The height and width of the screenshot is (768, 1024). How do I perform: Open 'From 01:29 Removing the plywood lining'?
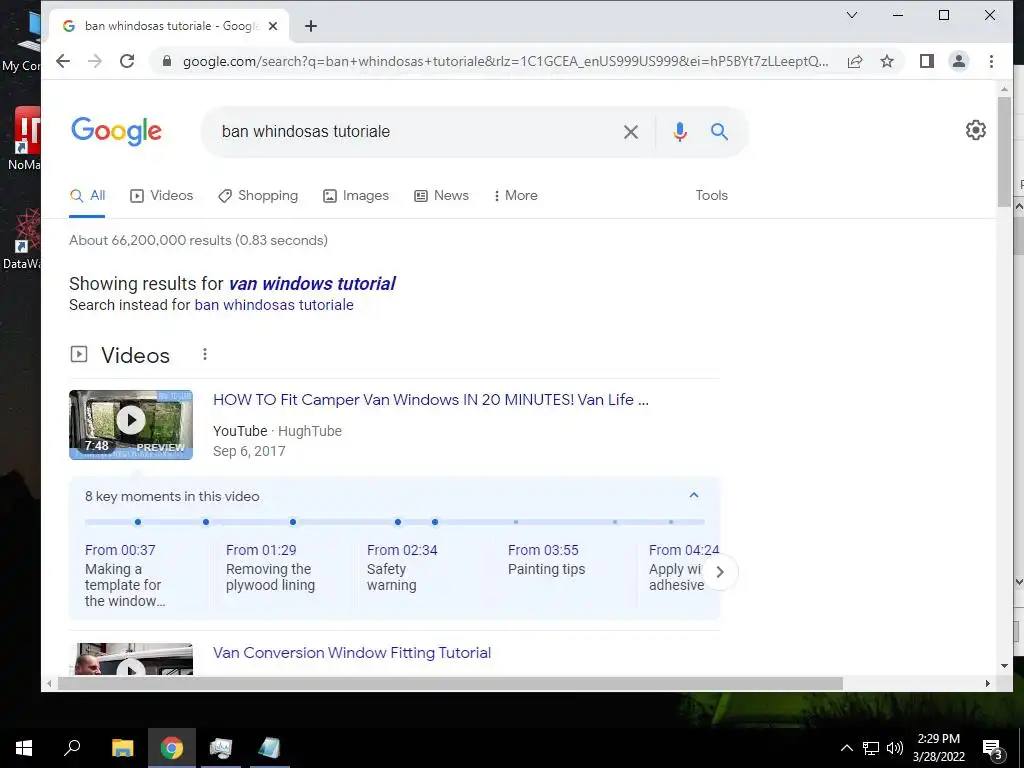tap(270, 568)
